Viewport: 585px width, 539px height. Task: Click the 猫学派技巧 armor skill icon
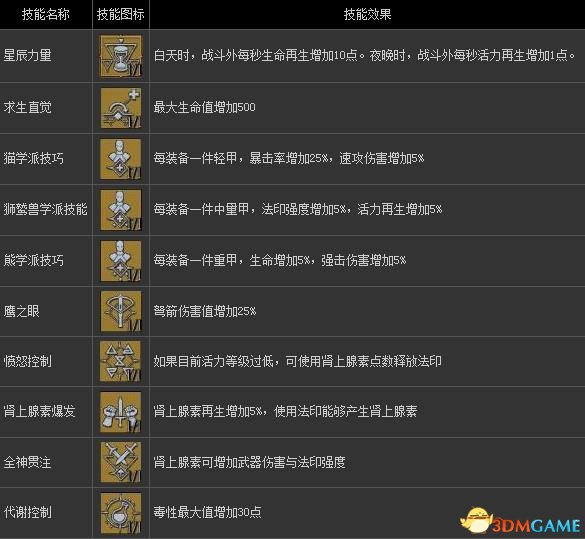[121, 159]
